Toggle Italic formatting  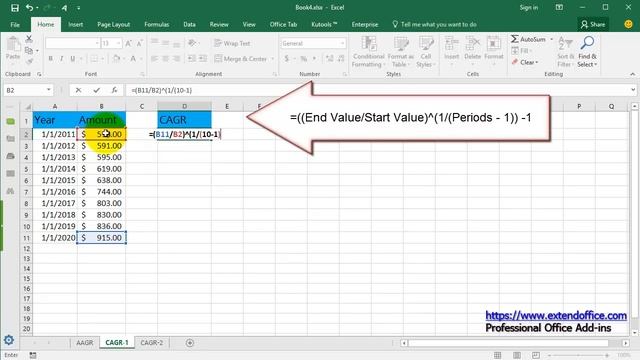coord(62,59)
